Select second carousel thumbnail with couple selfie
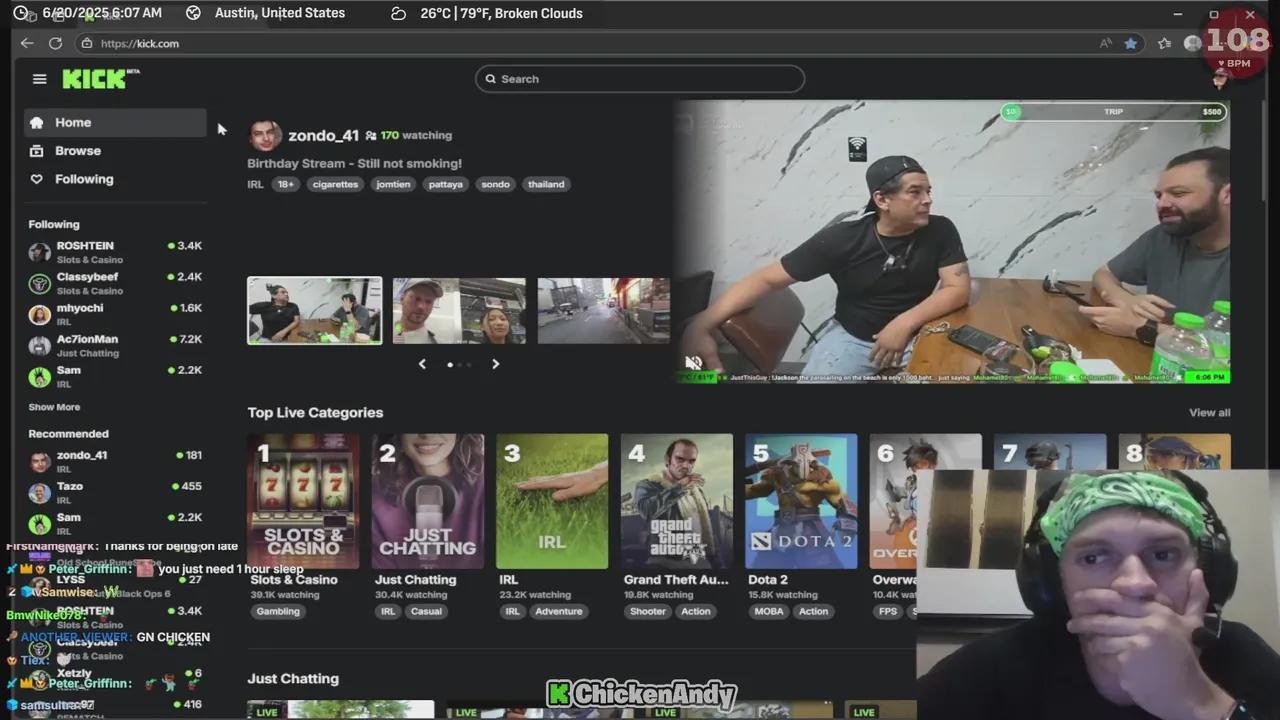 pos(459,311)
